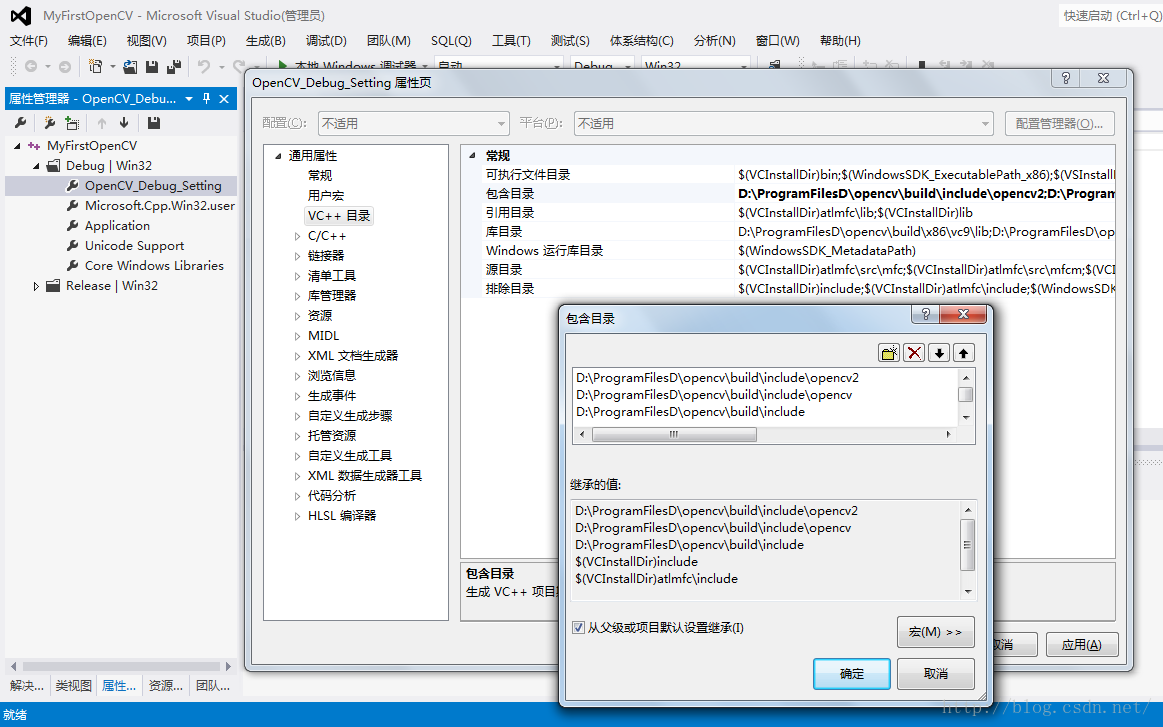This screenshot has height=727, width=1163.
Task: Open the 文件(F) menu
Action: tap(29, 41)
